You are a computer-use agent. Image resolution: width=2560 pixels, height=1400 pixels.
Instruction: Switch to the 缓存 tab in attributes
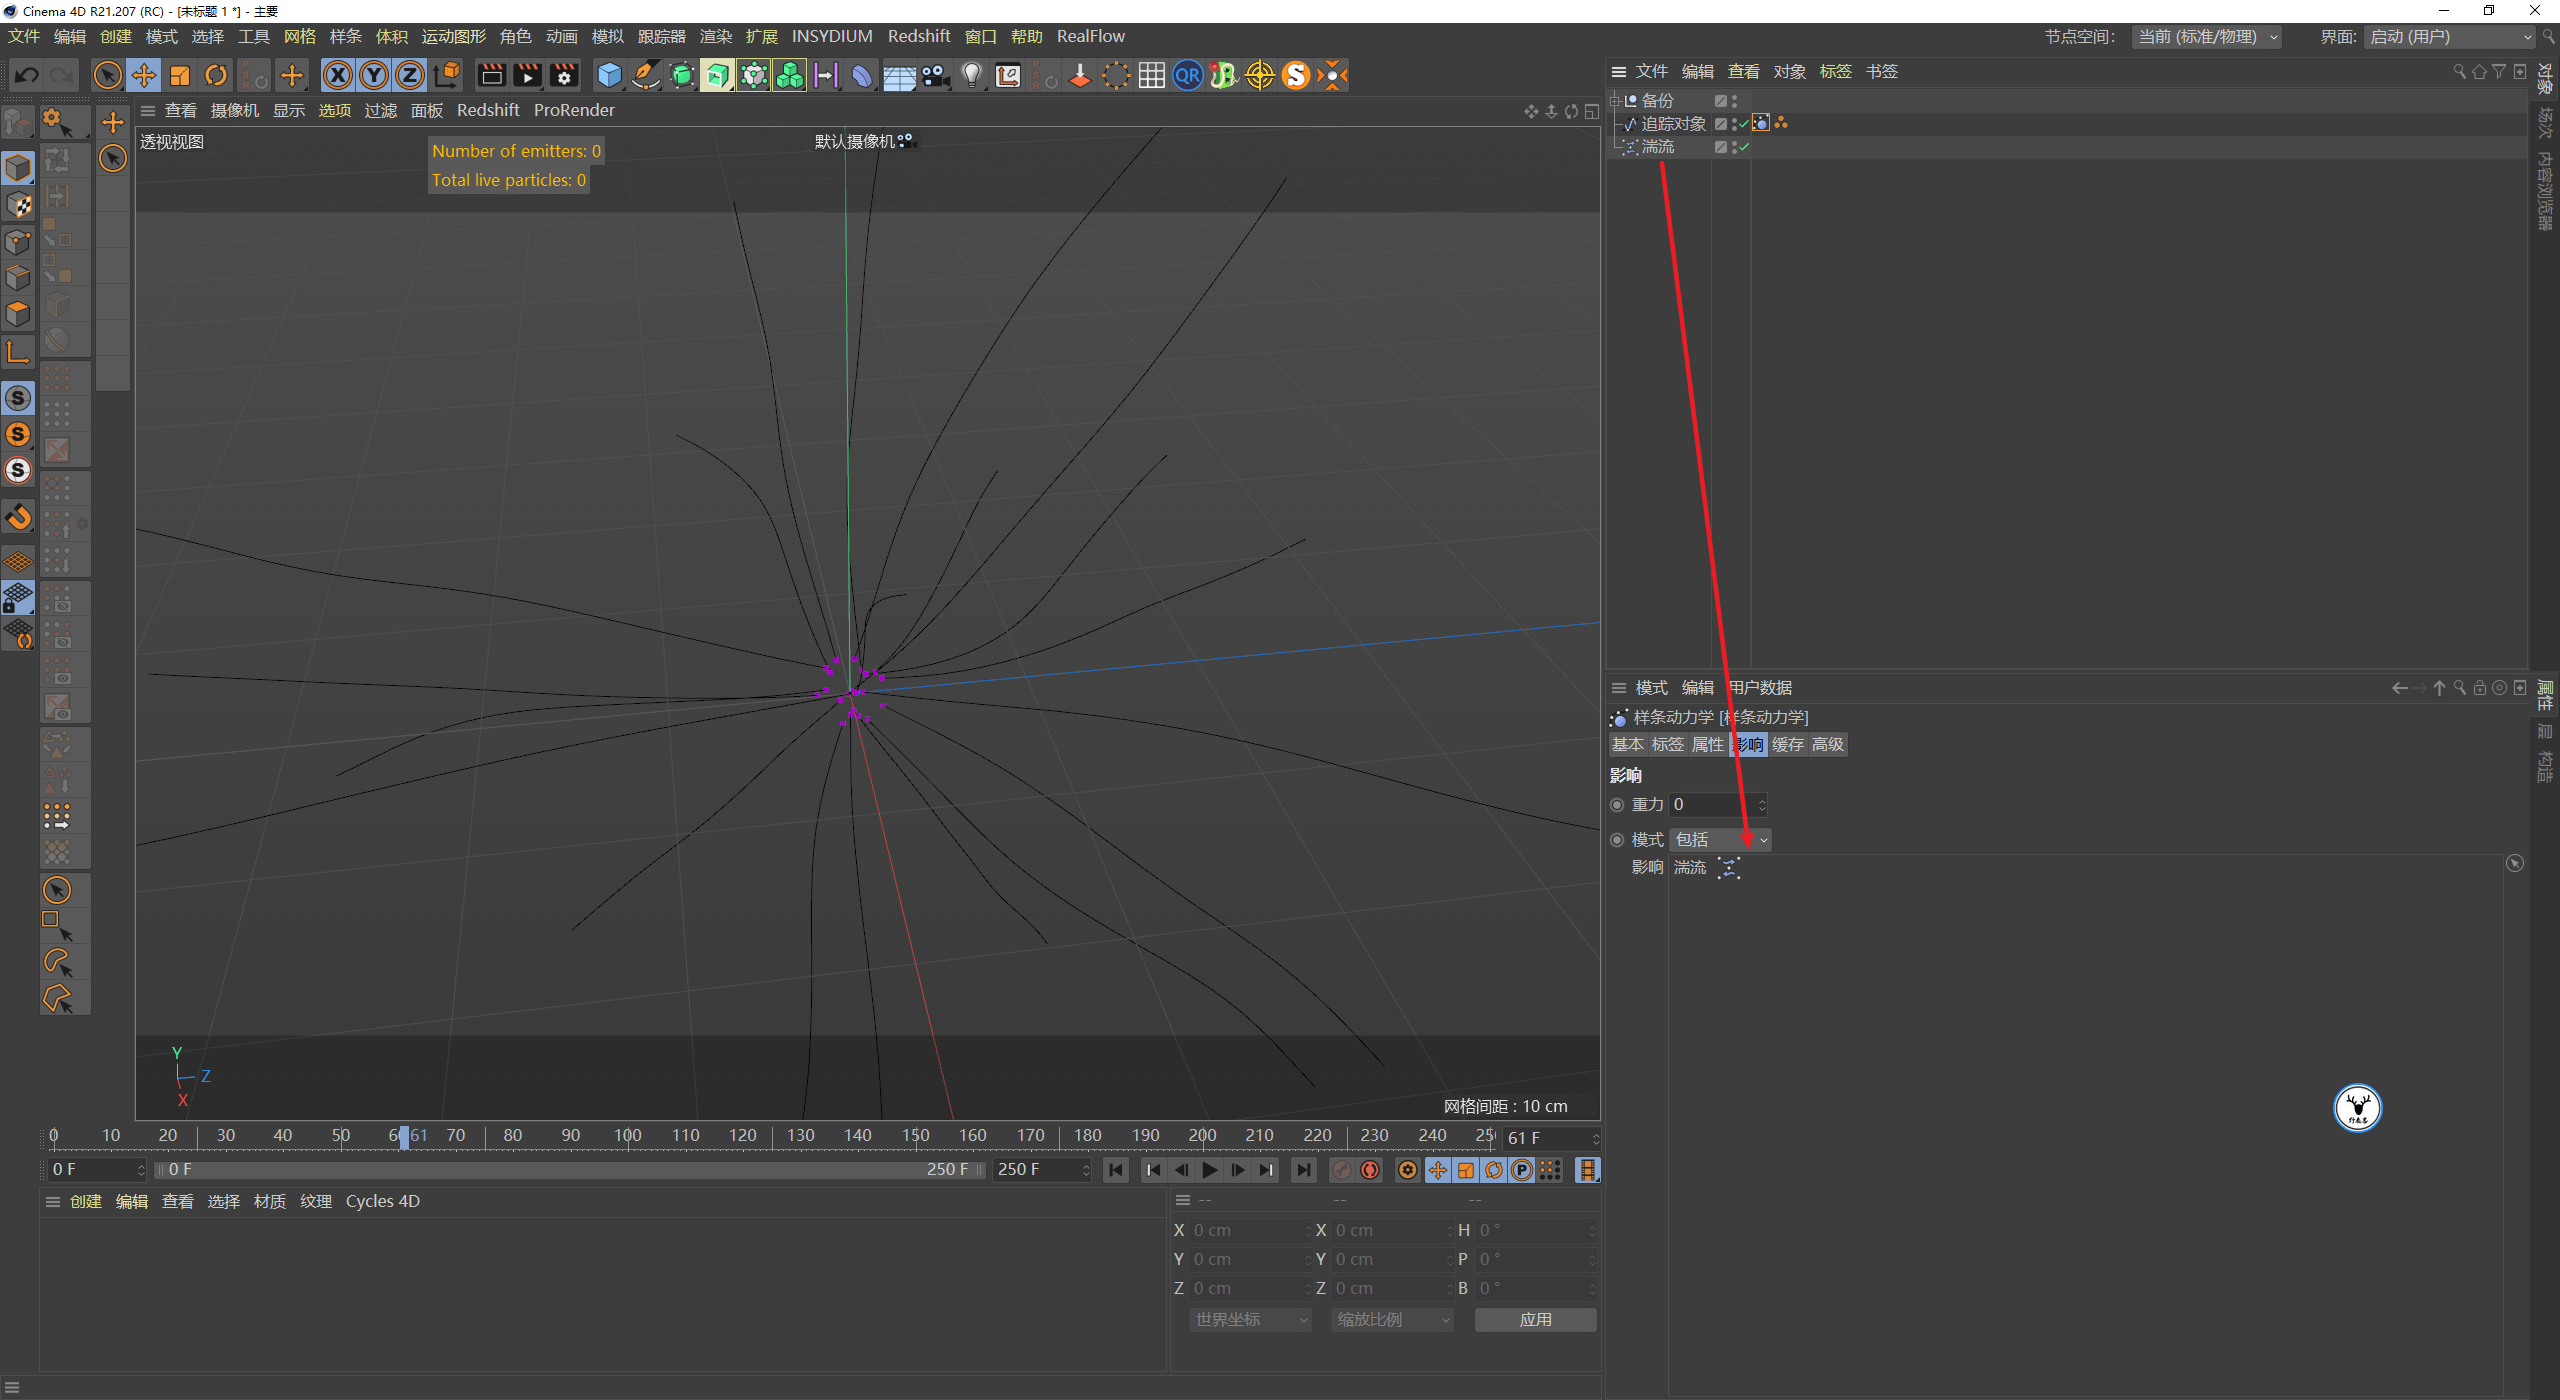pyautogui.click(x=1788, y=744)
